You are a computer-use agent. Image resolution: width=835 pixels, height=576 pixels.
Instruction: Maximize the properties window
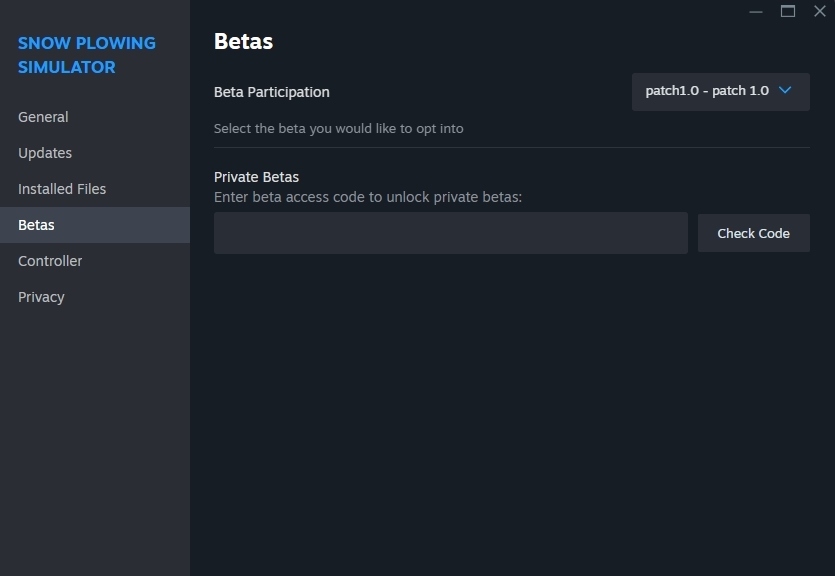tap(787, 11)
